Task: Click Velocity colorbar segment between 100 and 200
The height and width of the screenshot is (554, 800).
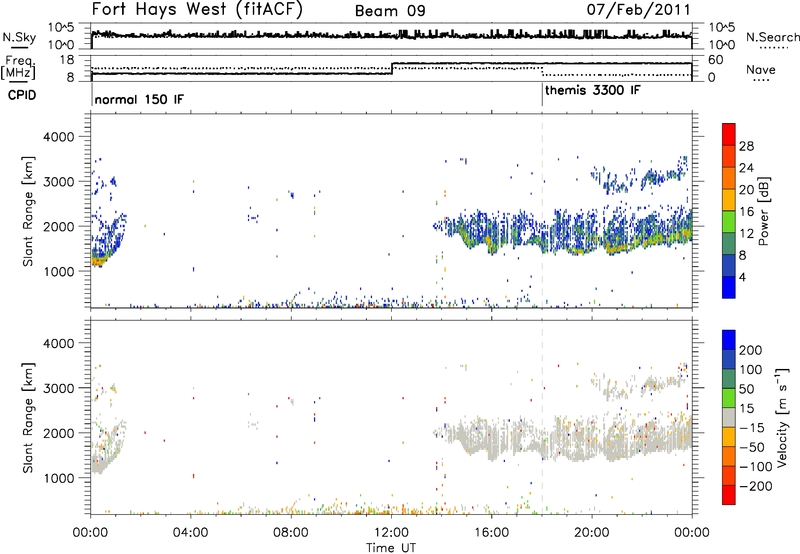Action: (x=729, y=359)
